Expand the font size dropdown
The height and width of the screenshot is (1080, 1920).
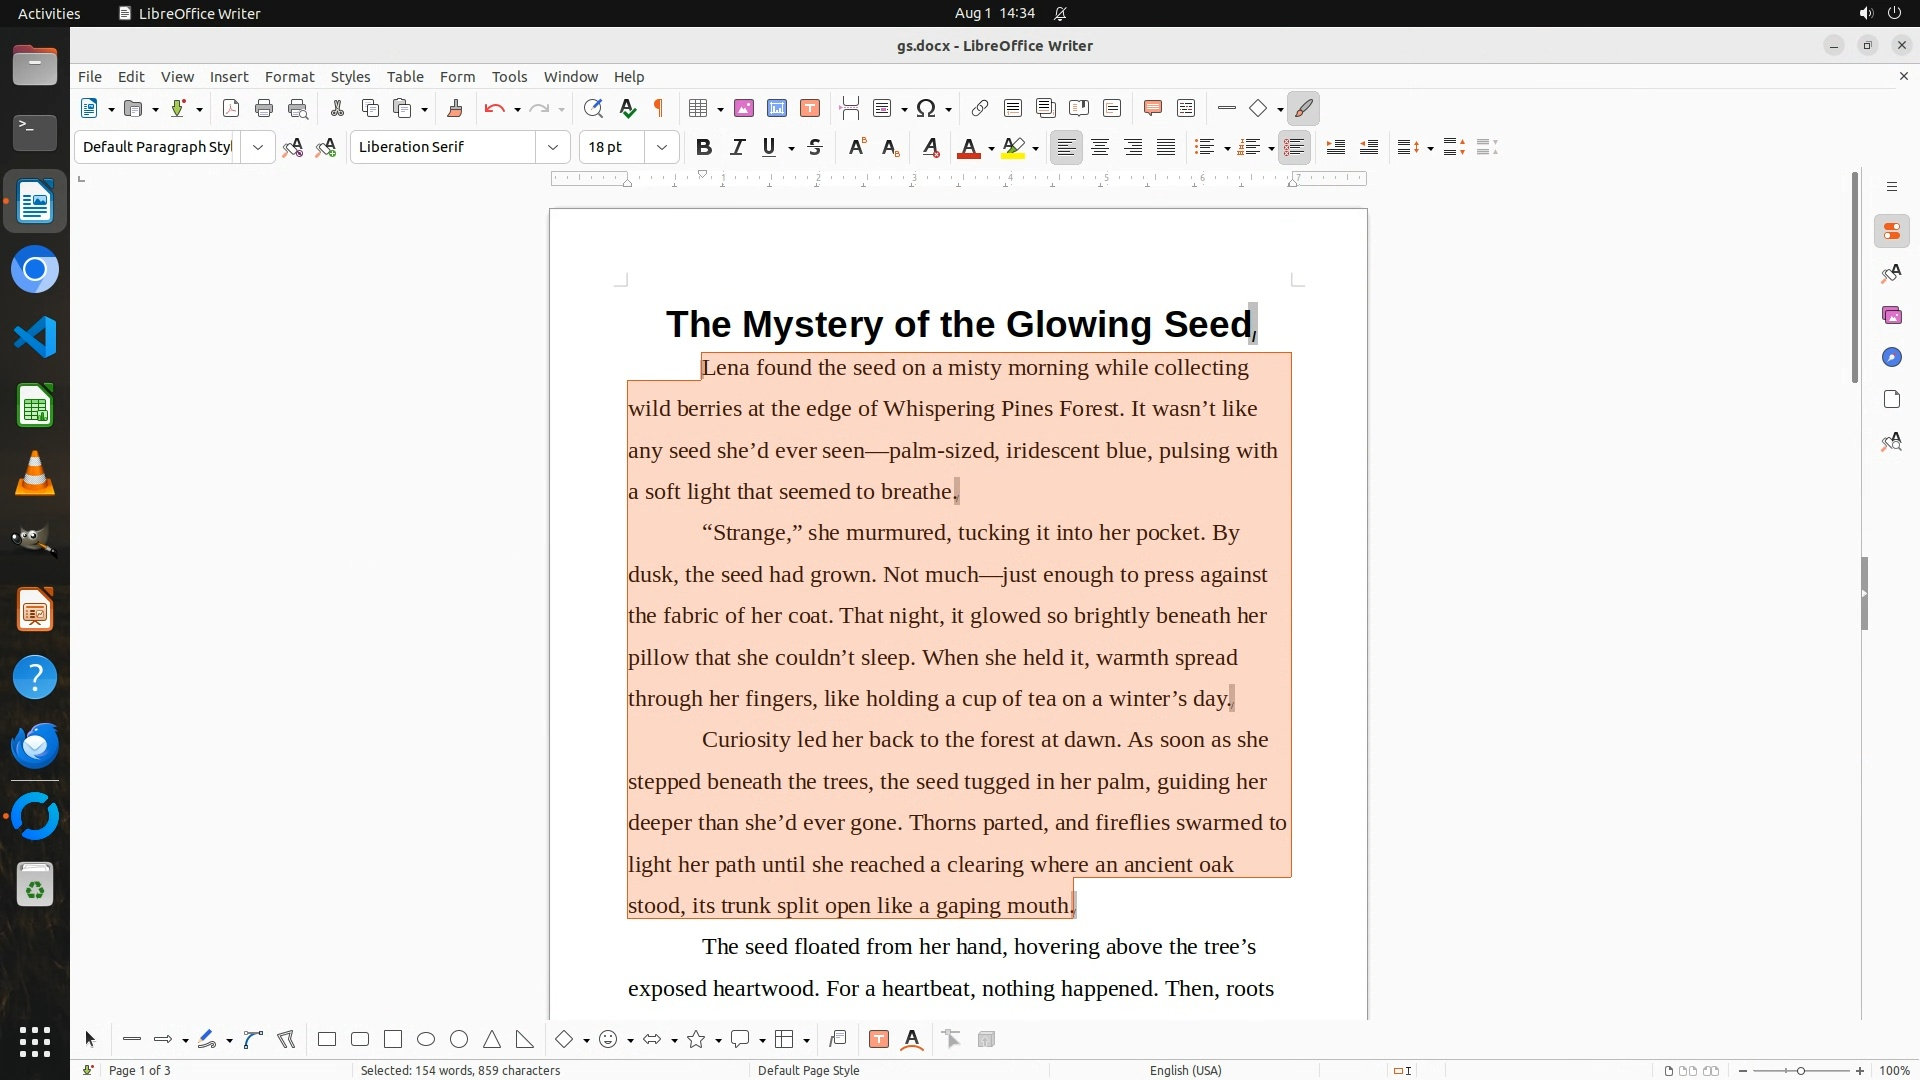pos(662,148)
